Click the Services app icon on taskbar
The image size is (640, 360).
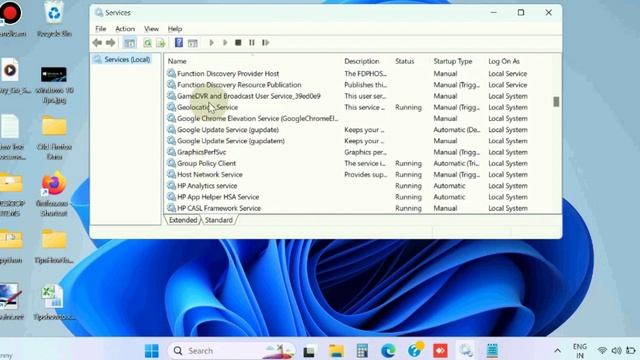click(466, 351)
